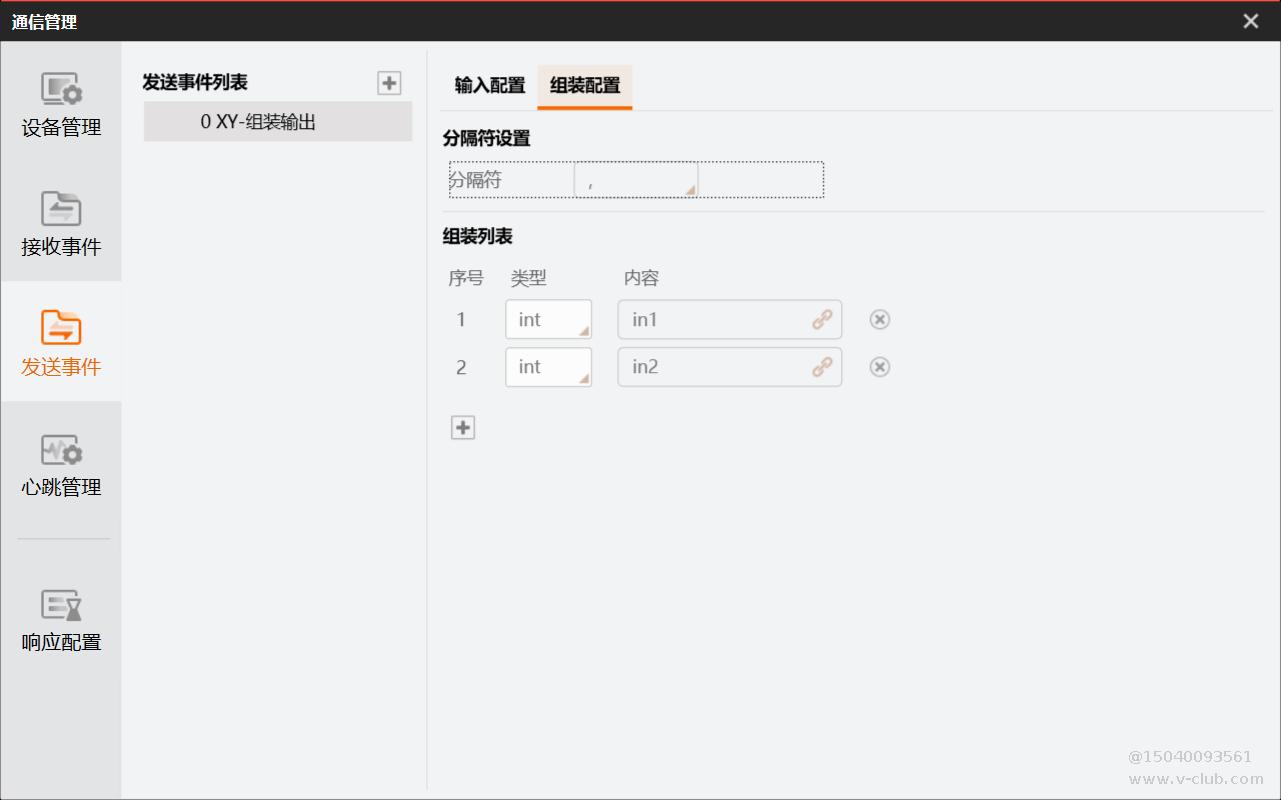The image size is (1281, 800).
Task: Remove assembly row 2 with the delete icon
Action: point(879,368)
